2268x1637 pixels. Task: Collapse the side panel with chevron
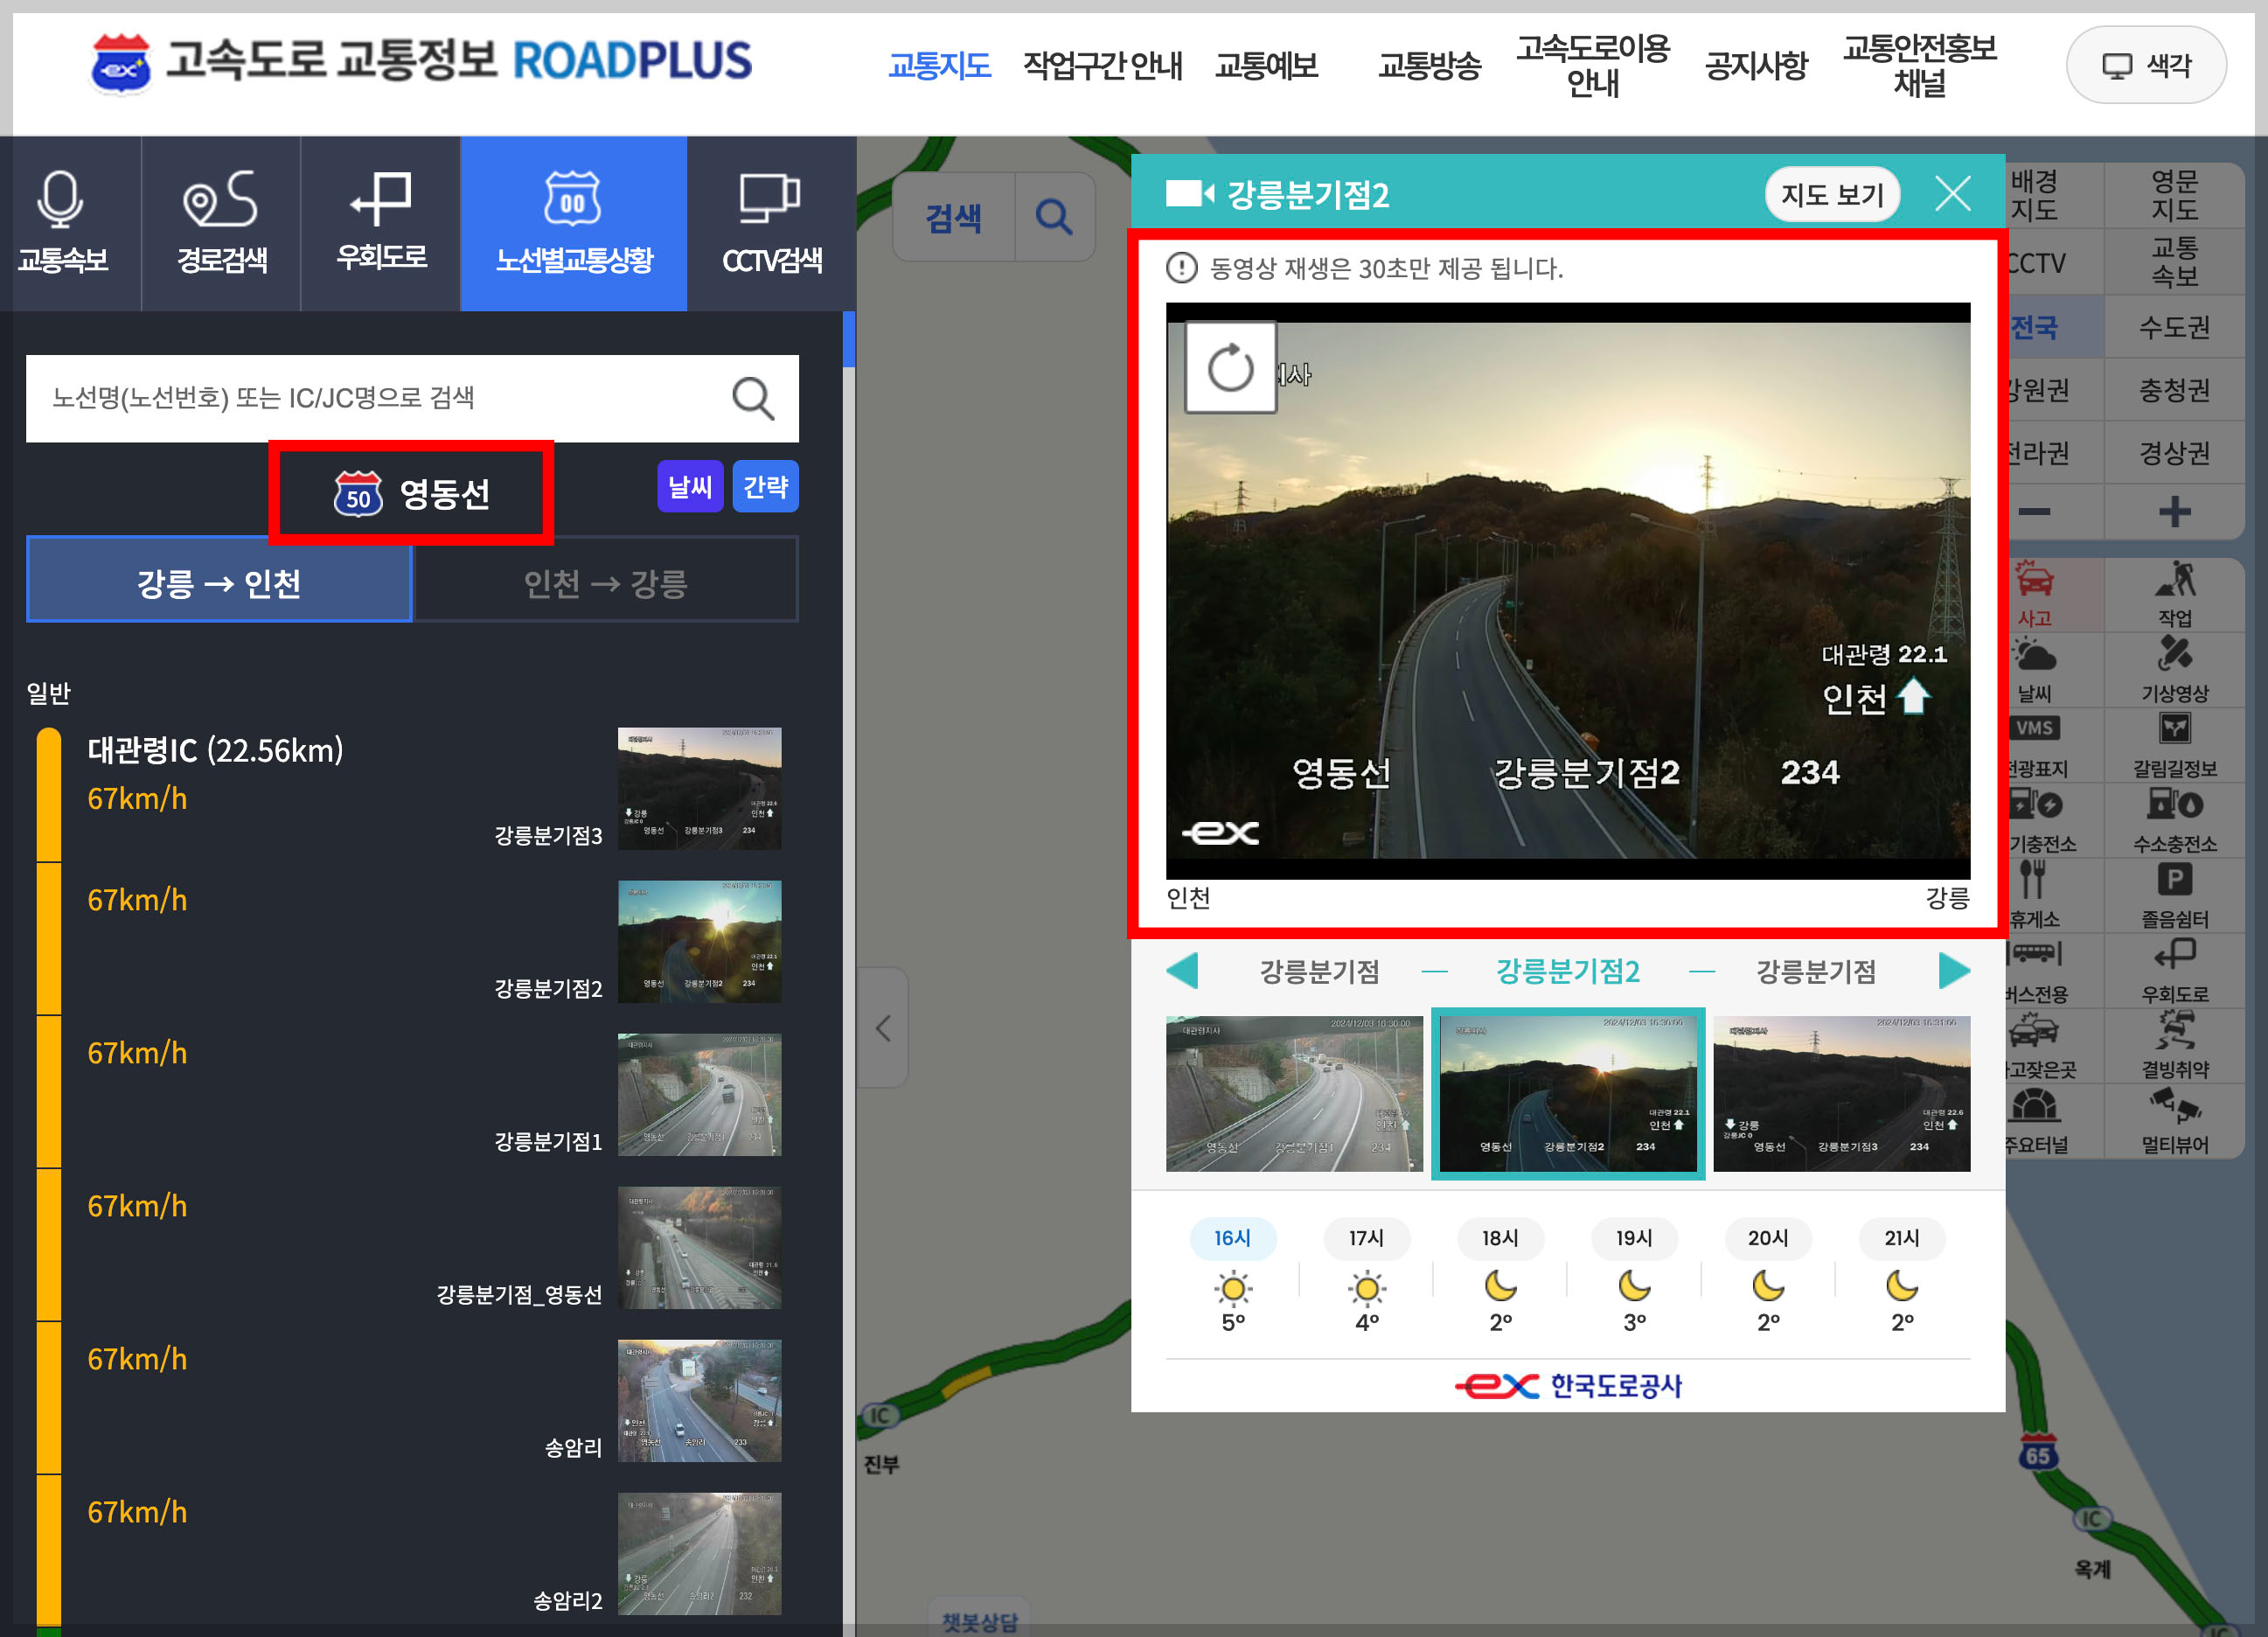point(884,1028)
